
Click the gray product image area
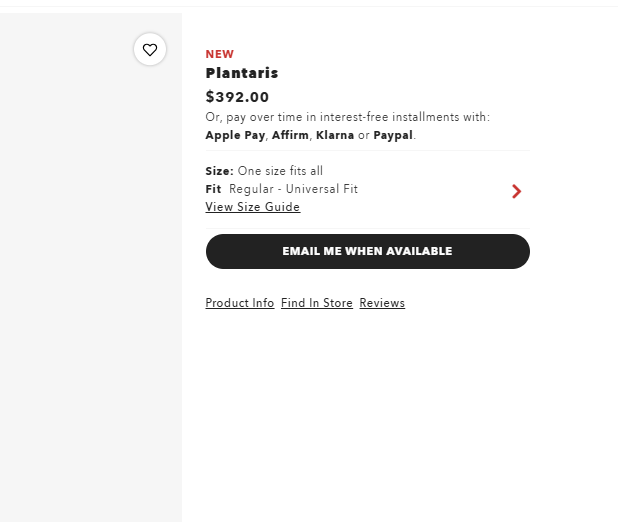[x=90, y=280]
